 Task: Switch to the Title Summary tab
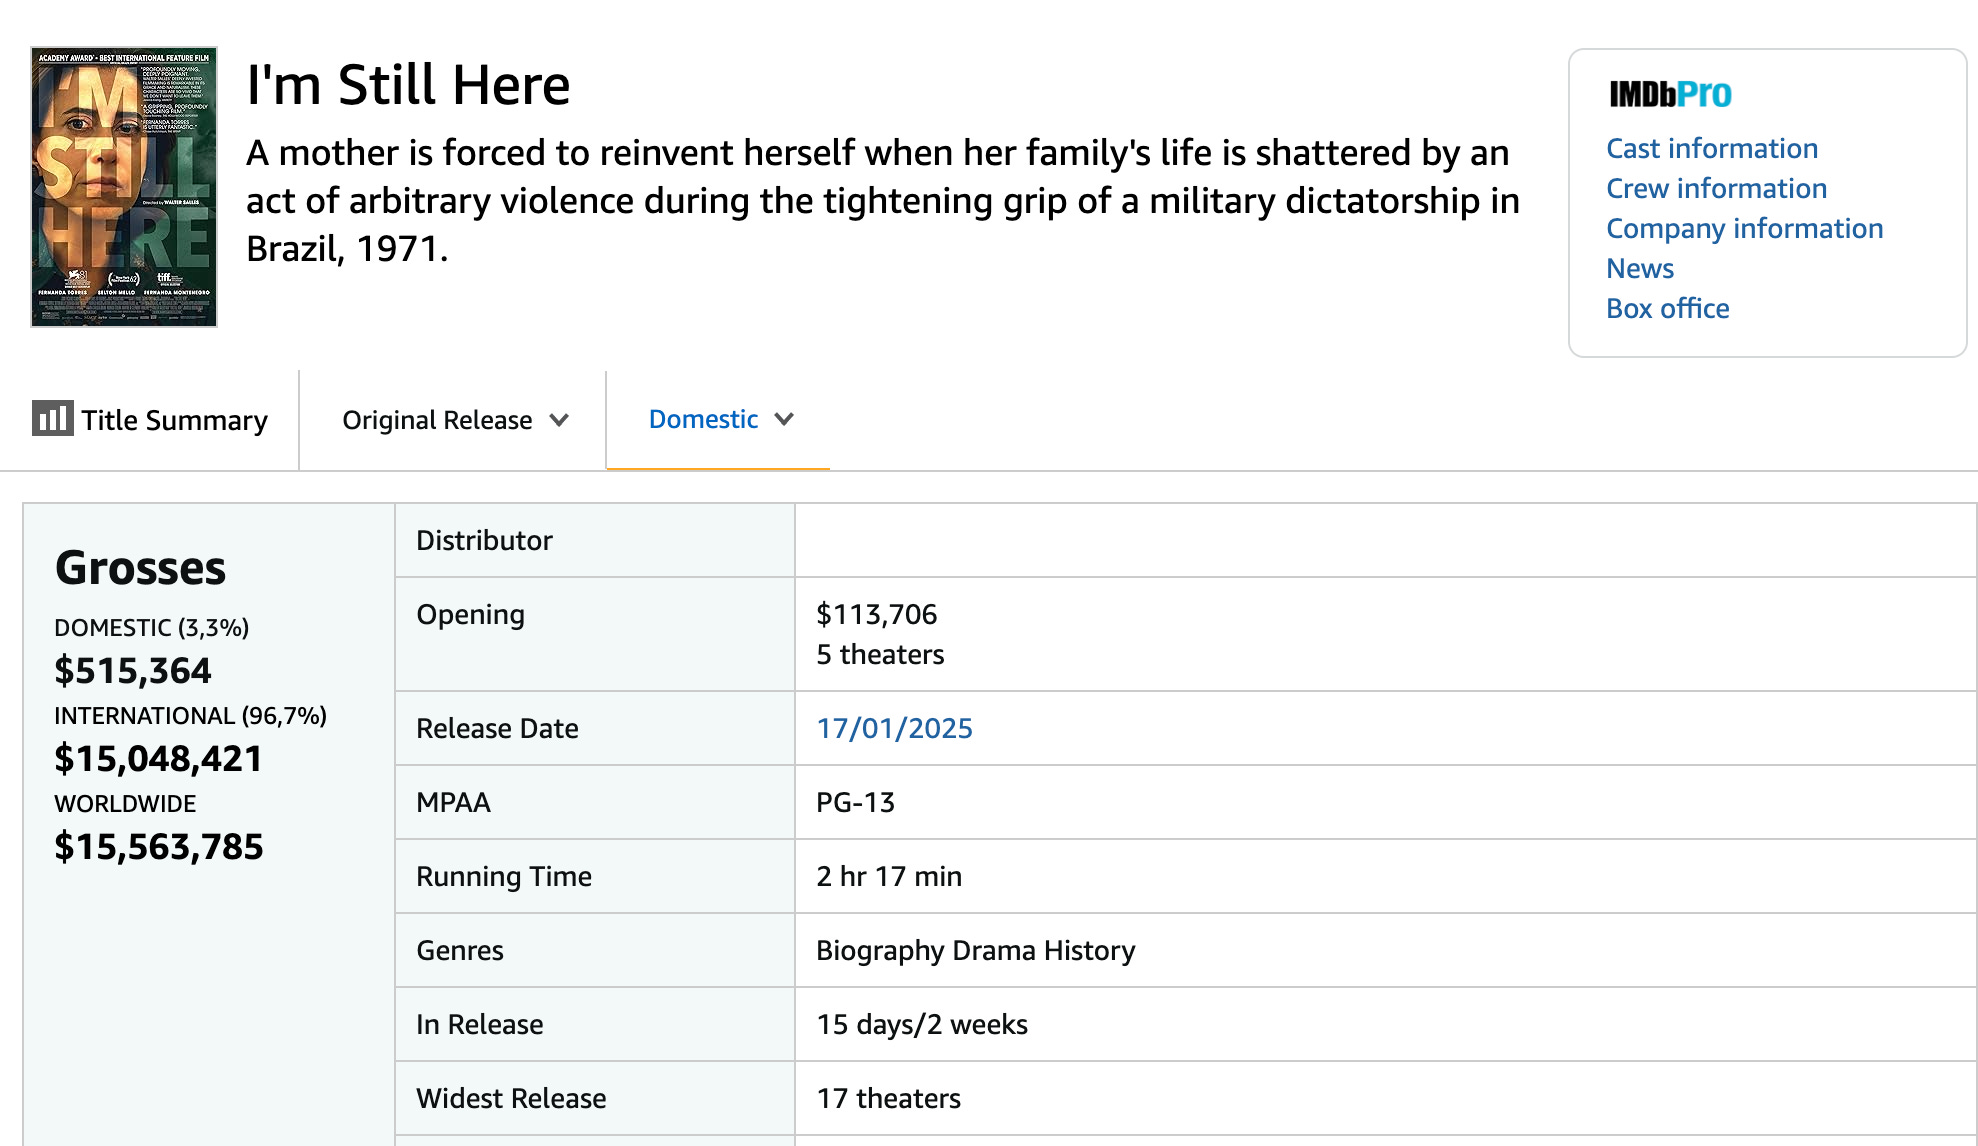[150, 420]
